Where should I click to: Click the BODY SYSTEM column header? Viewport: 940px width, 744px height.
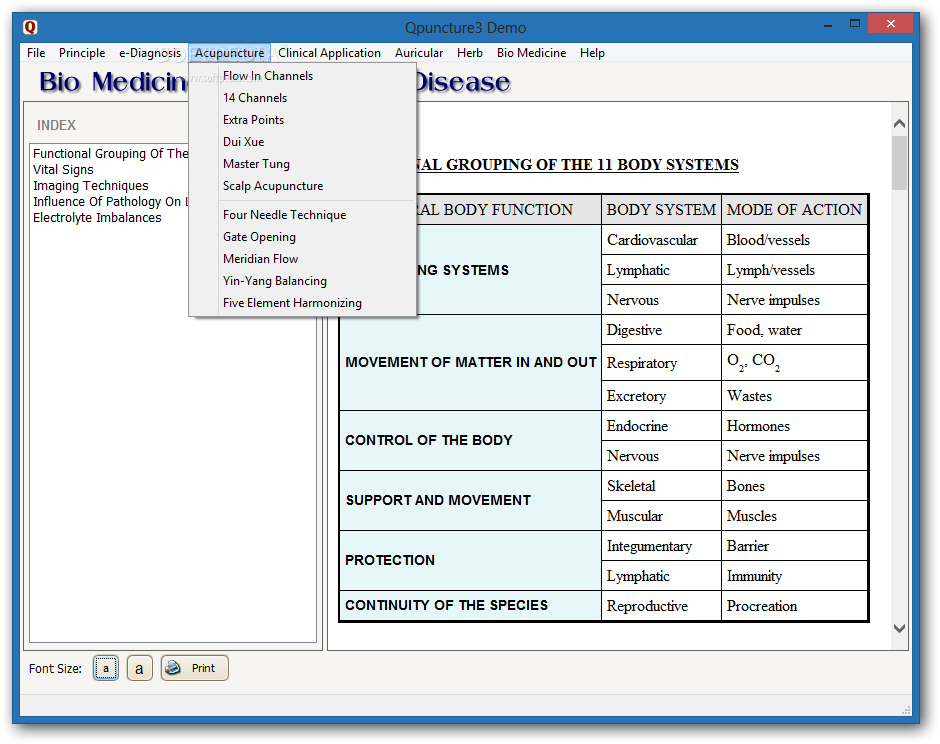[661, 210]
